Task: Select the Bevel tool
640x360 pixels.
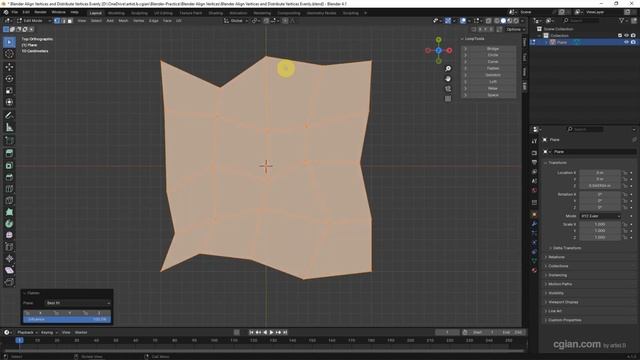Action: click(x=9, y=177)
